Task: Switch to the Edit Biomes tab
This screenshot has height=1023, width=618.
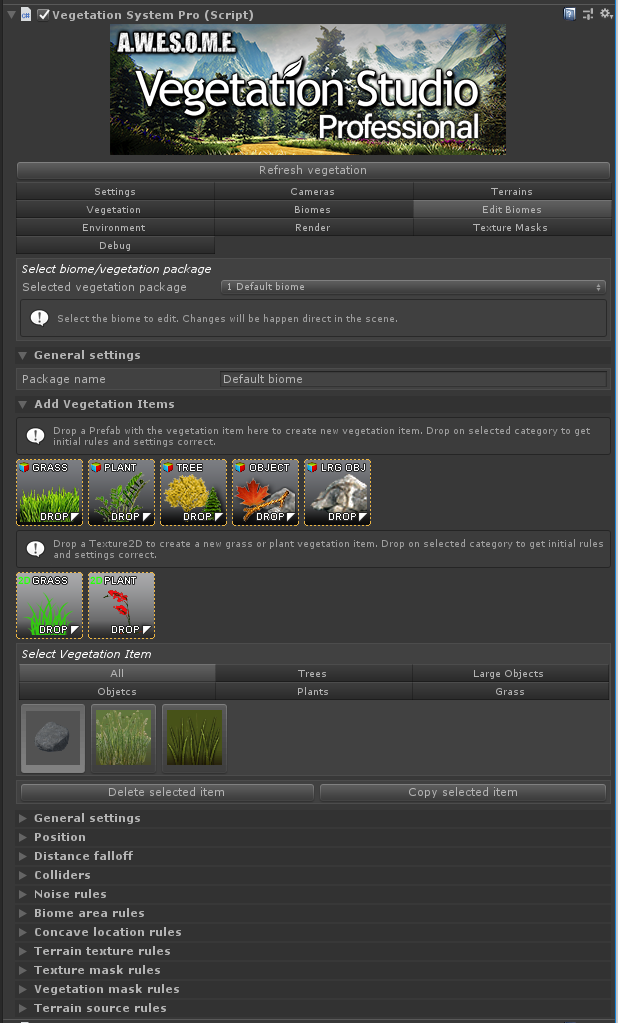Action: [512, 209]
